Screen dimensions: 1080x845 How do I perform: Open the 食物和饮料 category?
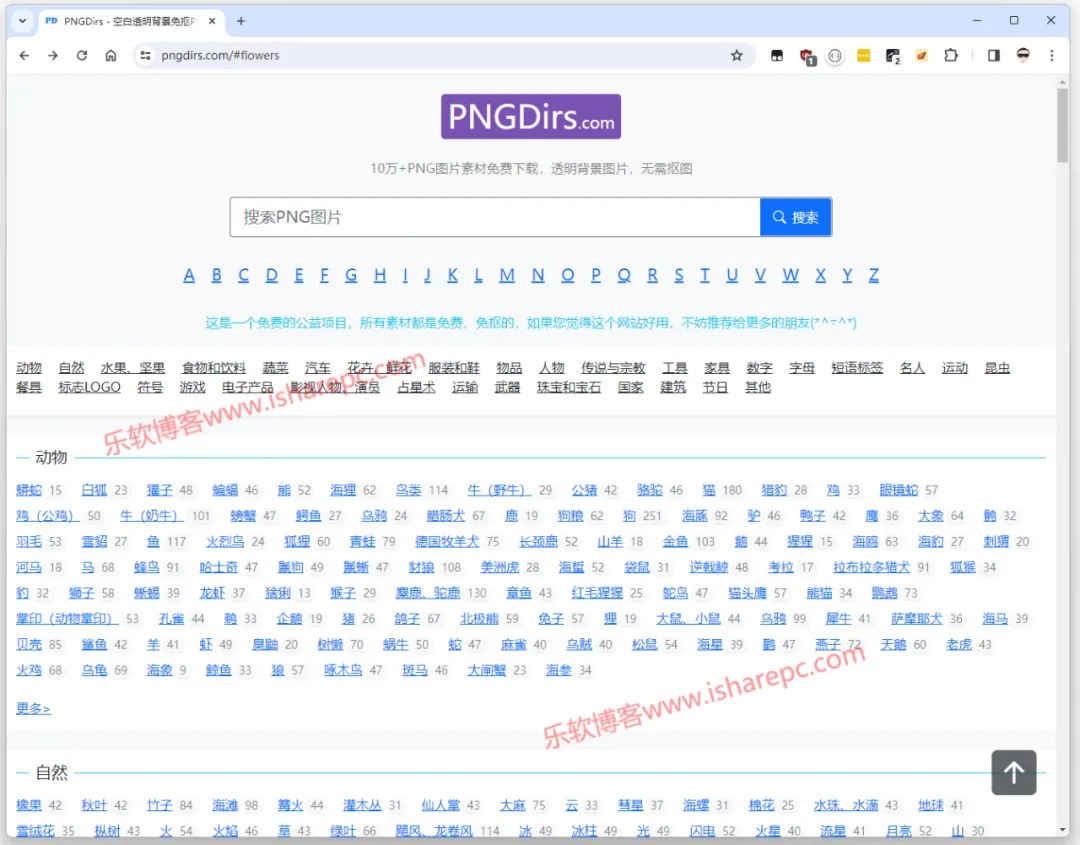214,368
